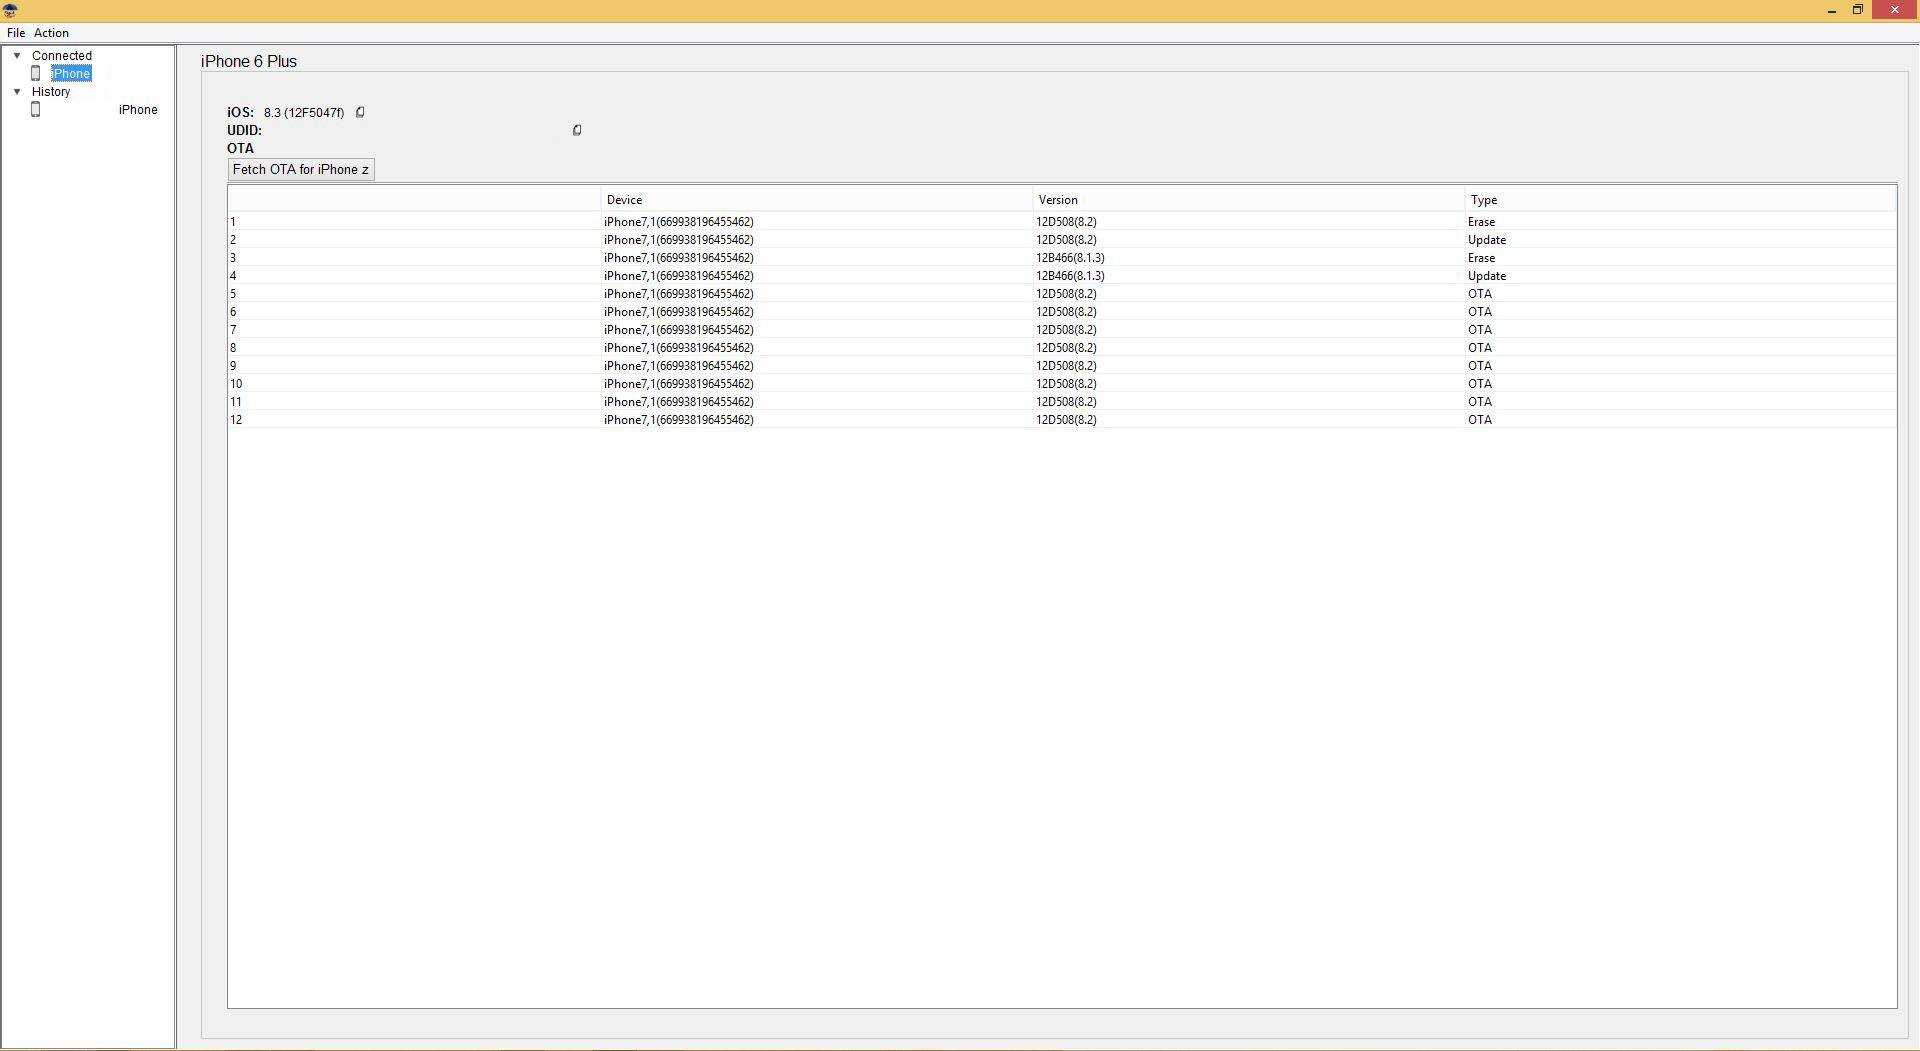
Task: Open the Action menu
Action: 51,33
